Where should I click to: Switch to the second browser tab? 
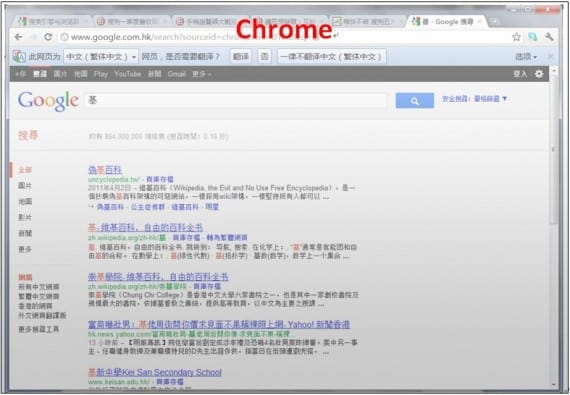pyautogui.click(x=131, y=22)
